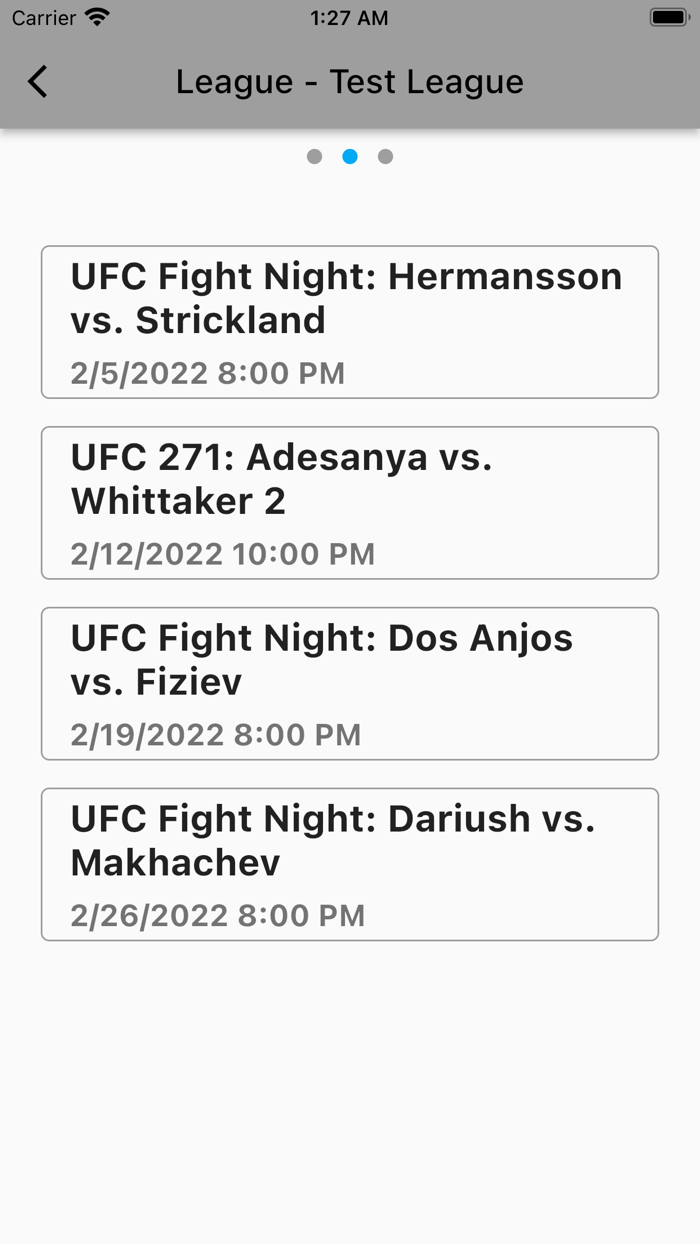Image resolution: width=700 pixels, height=1244 pixels.
Task: Switch to the previous page using the left dot
Action: click(x=314, y=156)
